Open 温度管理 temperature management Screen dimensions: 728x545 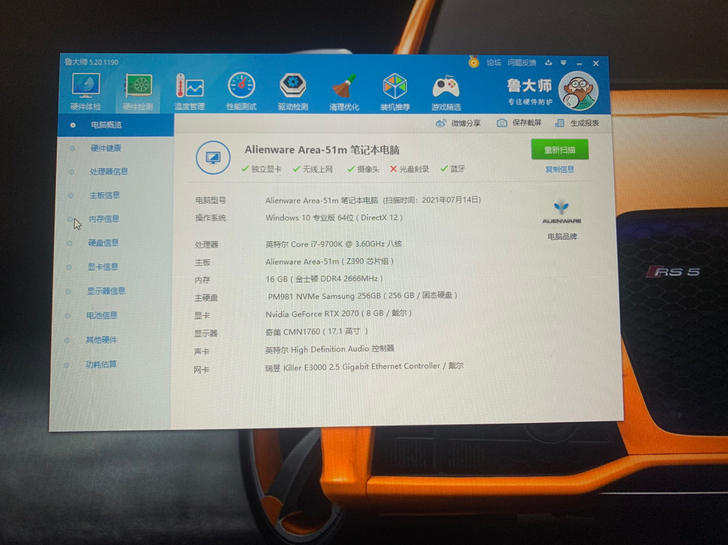point(189,90)
